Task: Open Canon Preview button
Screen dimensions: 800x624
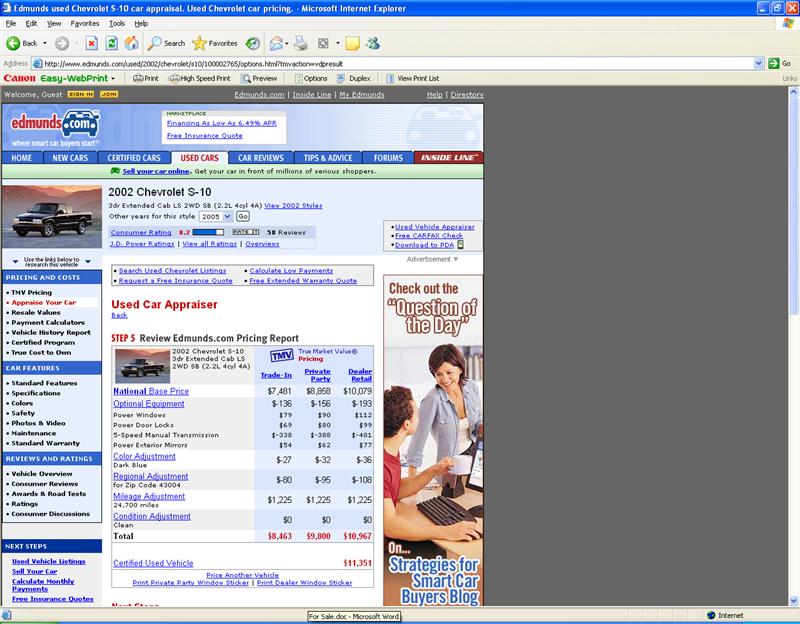Action: 259,79
